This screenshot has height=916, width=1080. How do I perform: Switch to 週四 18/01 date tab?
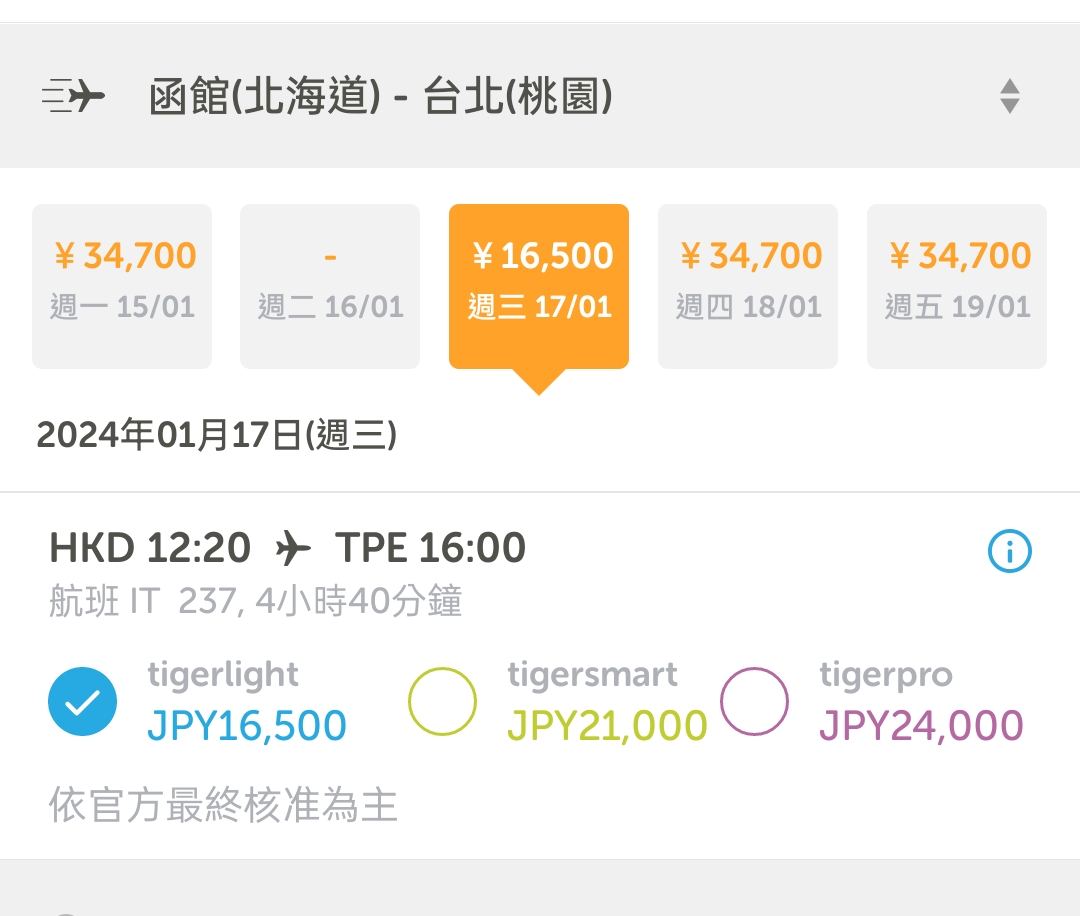tap(748, 286)
